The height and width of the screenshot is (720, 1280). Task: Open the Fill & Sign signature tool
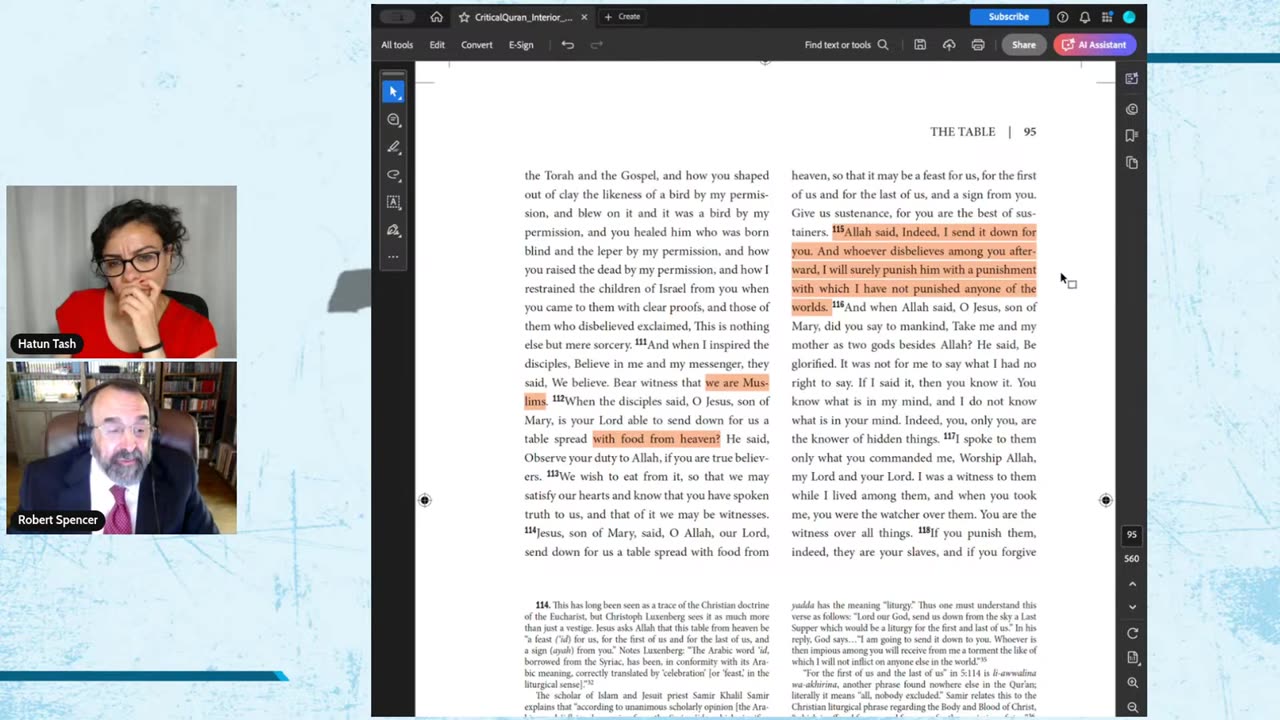point(393,230)
